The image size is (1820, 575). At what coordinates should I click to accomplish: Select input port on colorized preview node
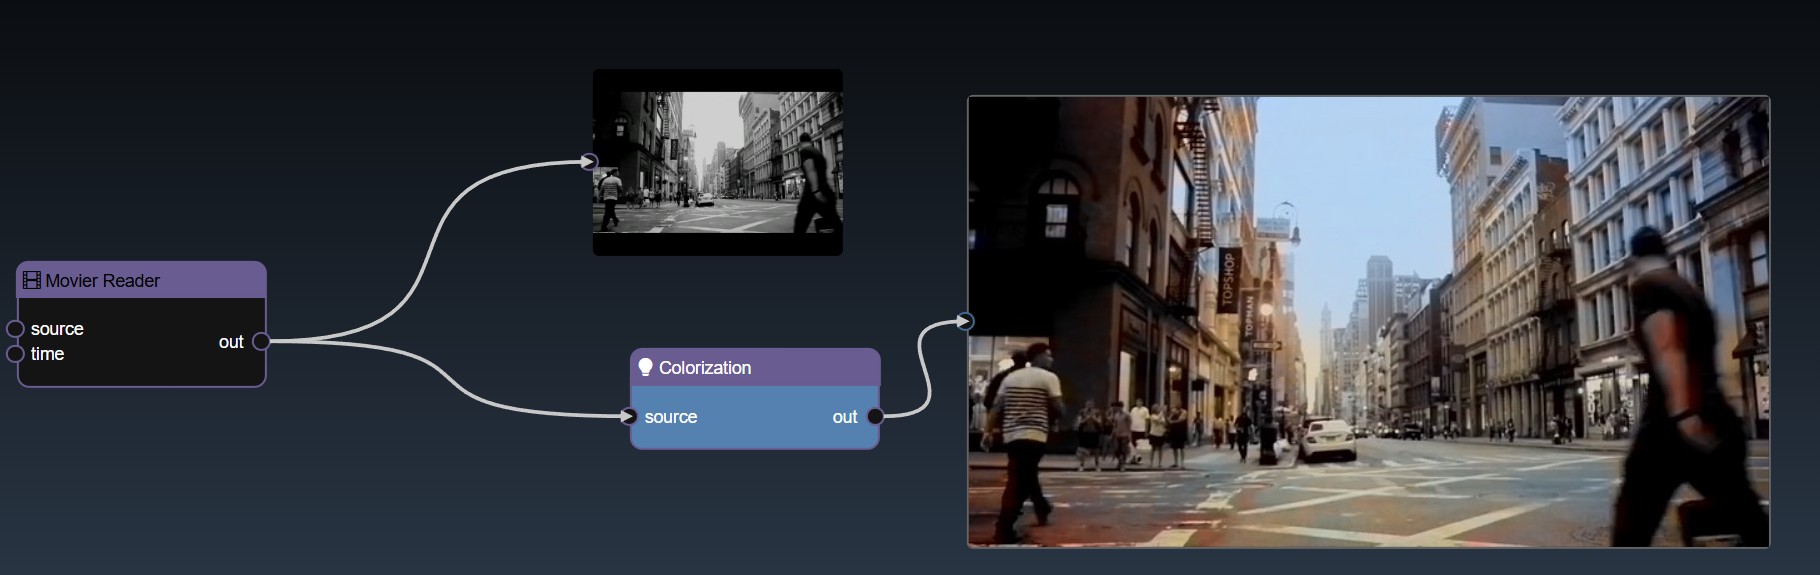[x=964, y=321]
